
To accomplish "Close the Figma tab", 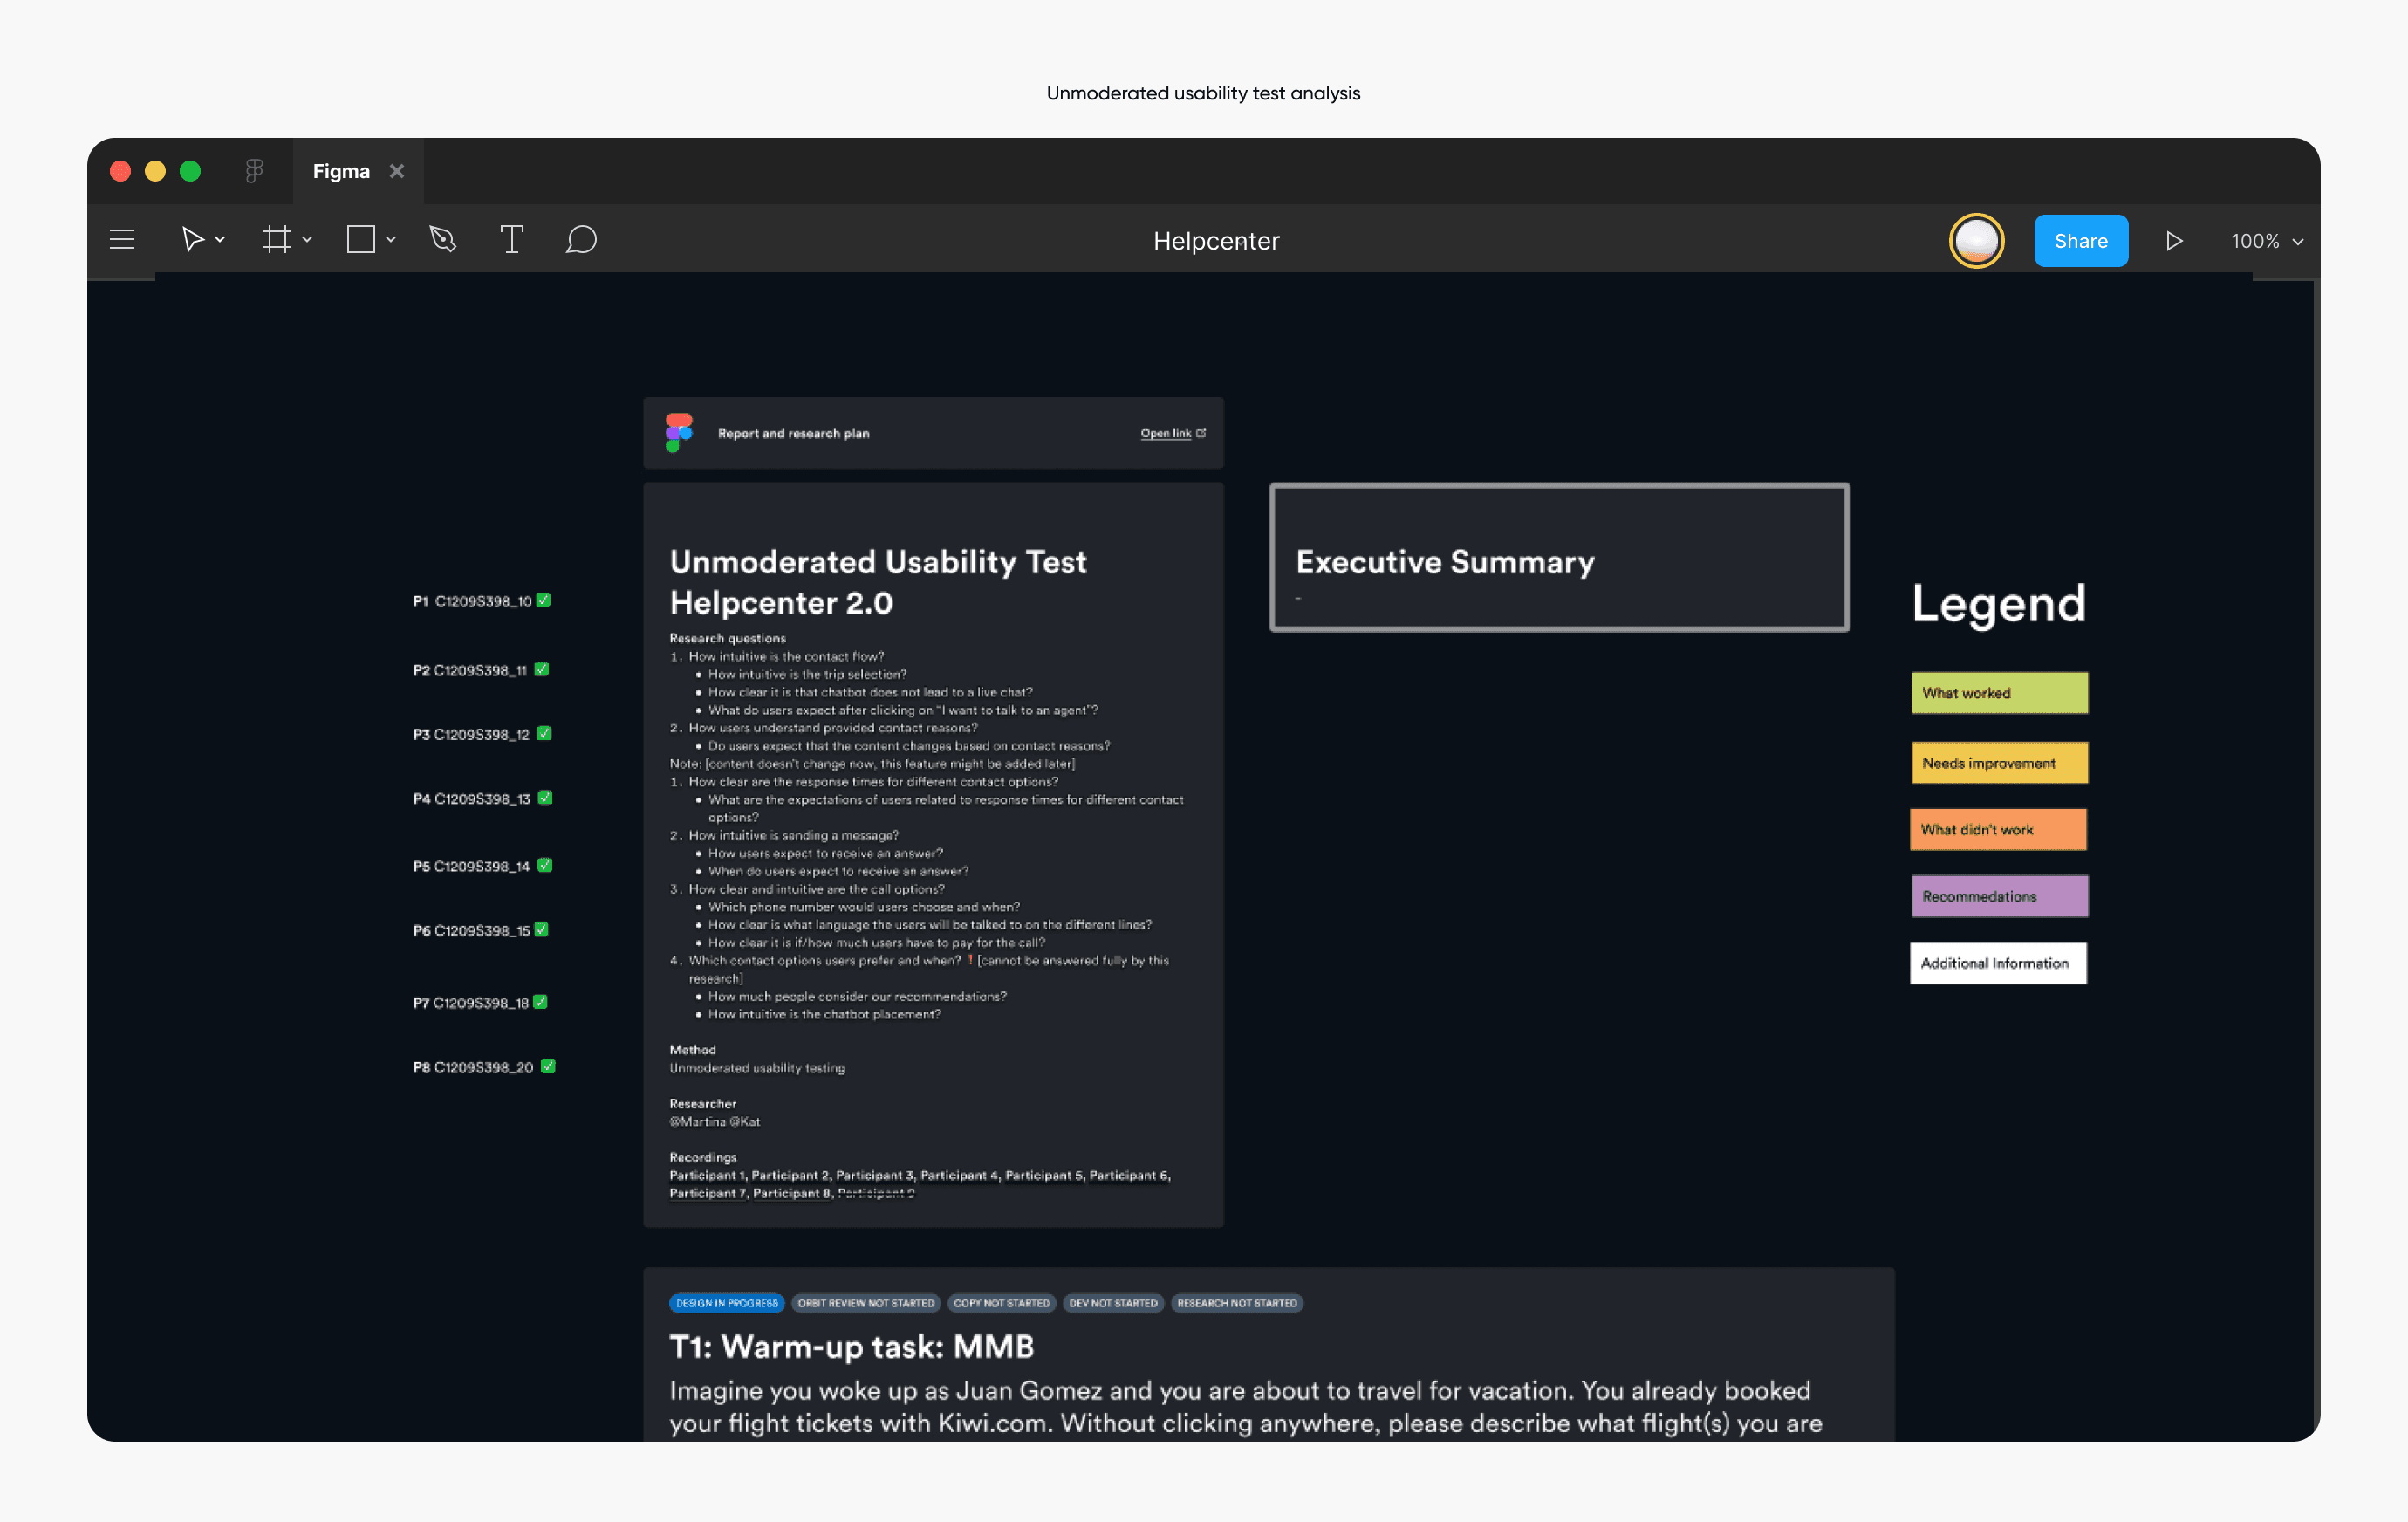I will pyautogui.click(x=397, y=171).
